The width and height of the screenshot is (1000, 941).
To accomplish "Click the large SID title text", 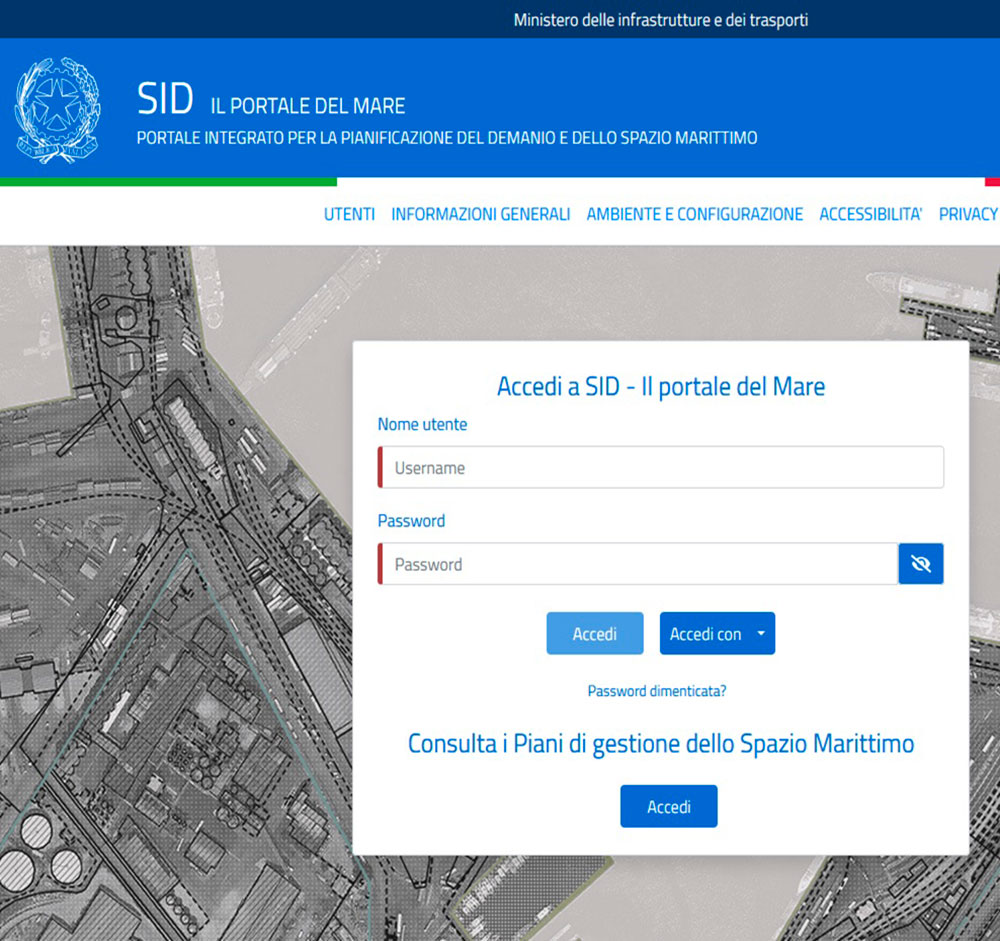I will 165,98.
